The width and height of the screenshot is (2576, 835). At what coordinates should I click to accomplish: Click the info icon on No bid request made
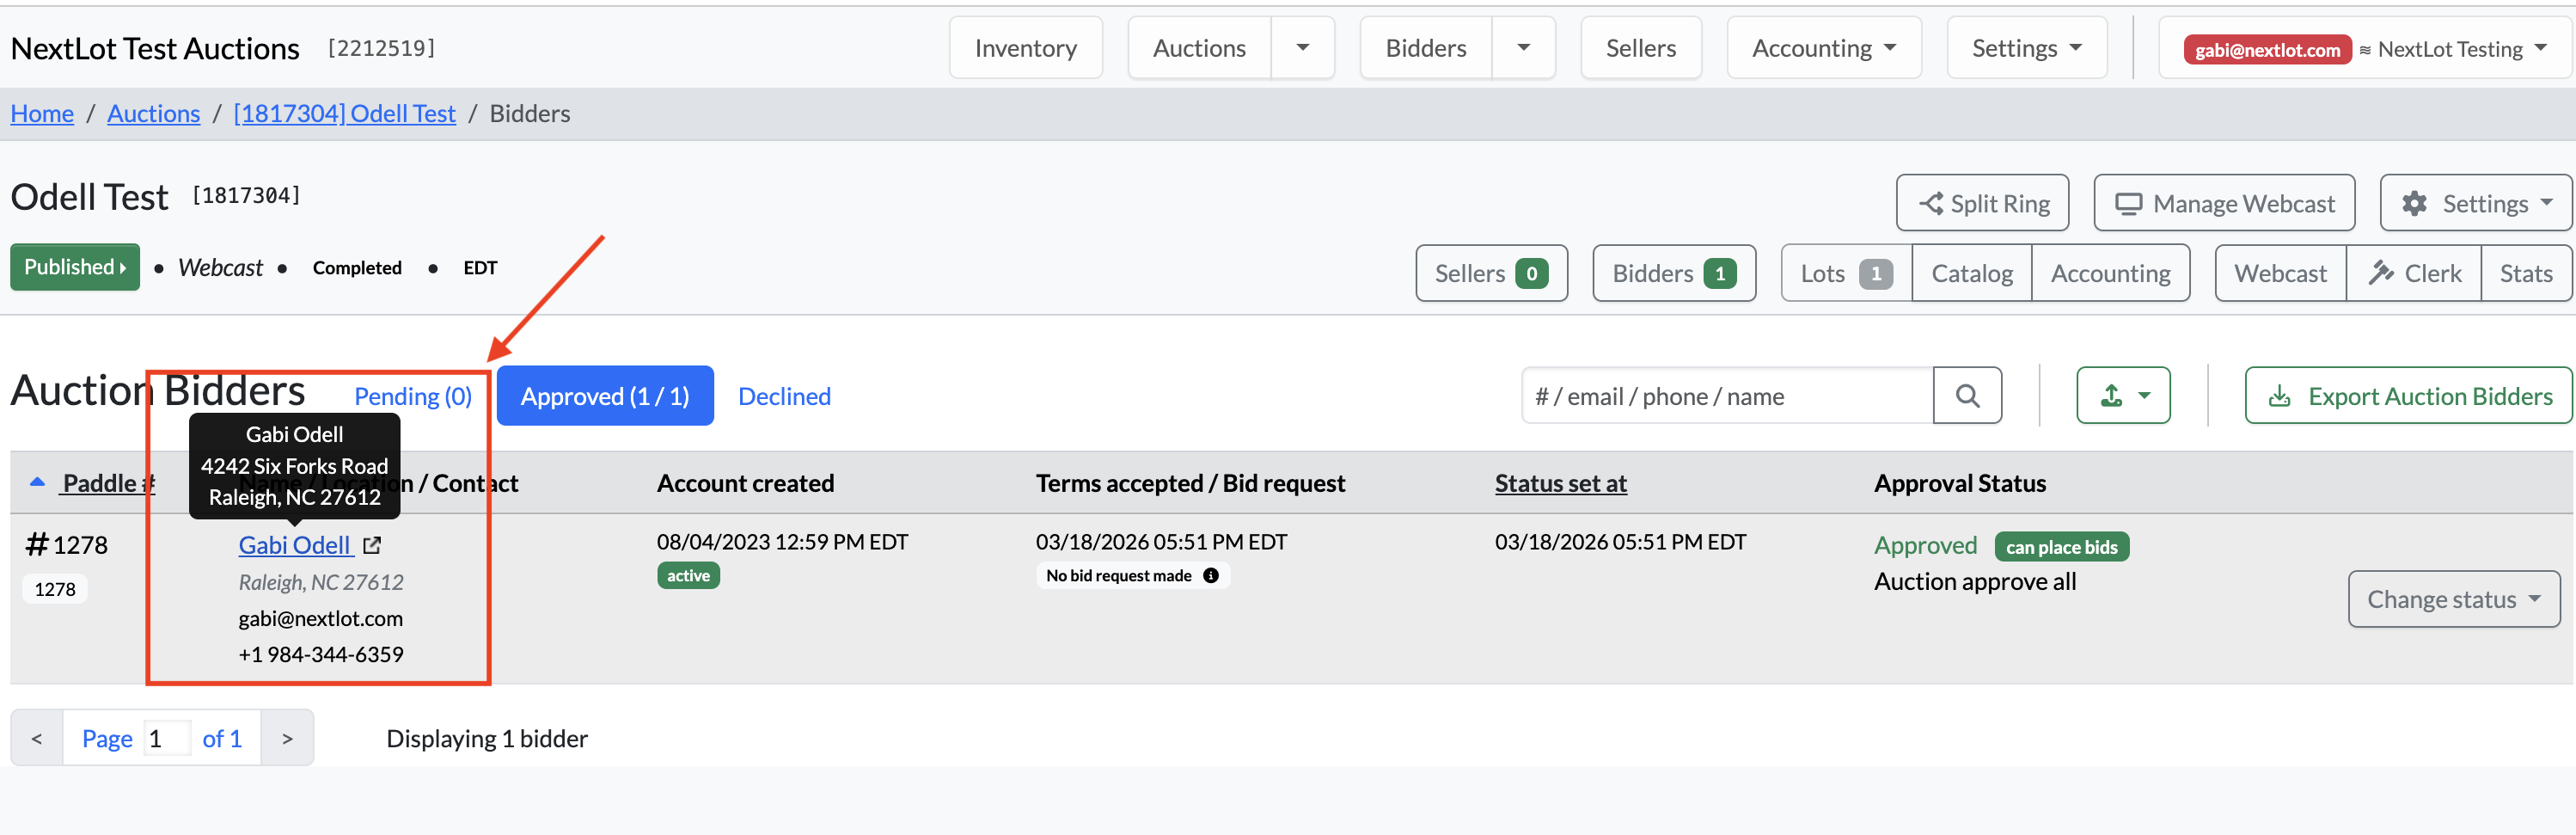tap(1210, 576)
